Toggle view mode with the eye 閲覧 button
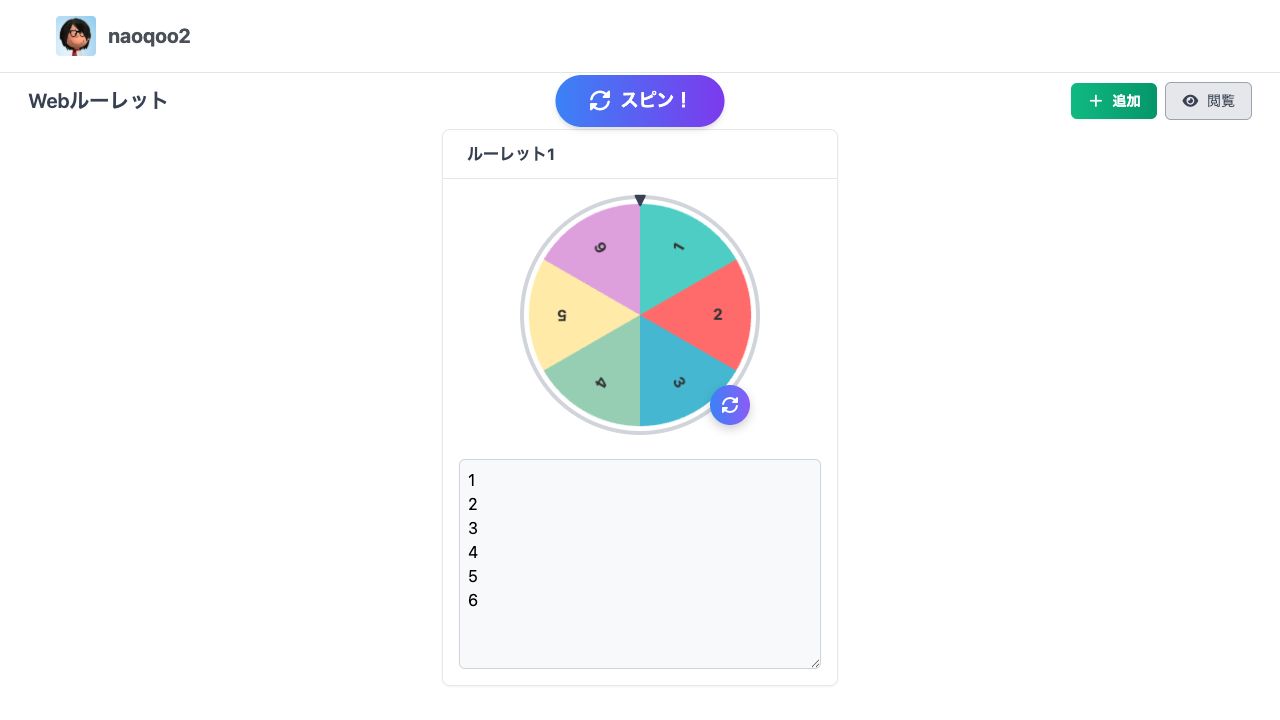1280x720 pixels. 1208,101
